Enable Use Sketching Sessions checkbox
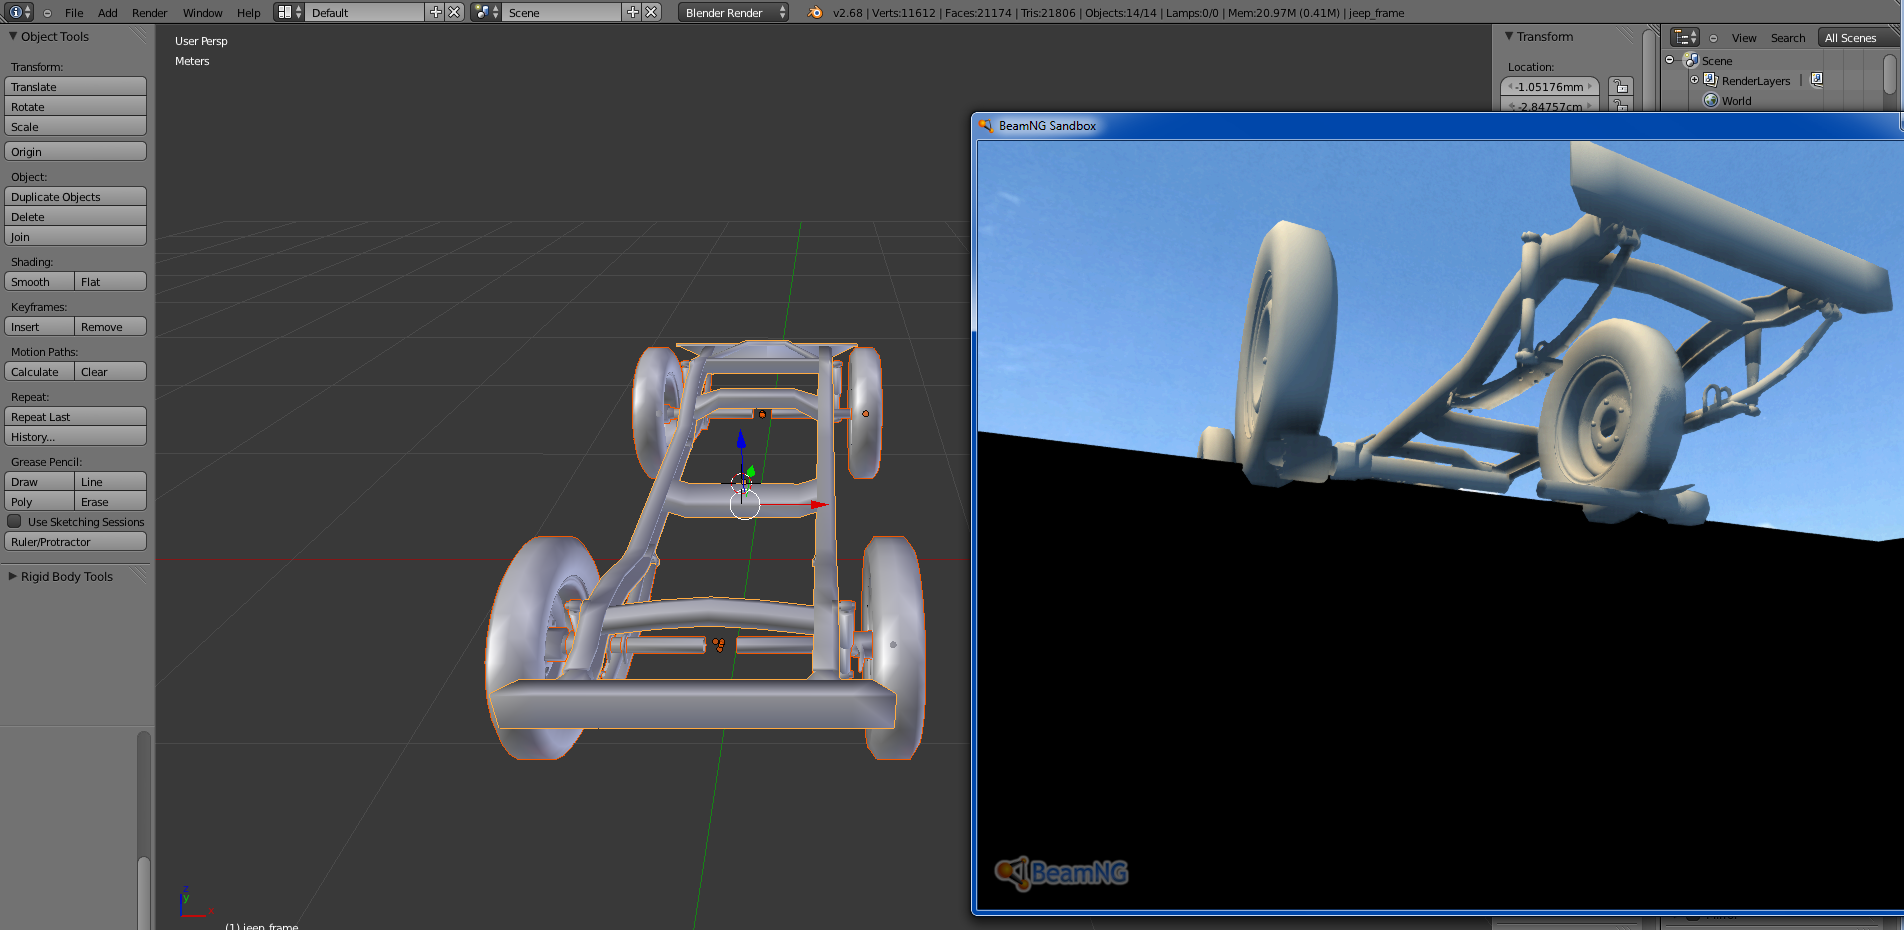1904x930 pixels. point(14,521)
